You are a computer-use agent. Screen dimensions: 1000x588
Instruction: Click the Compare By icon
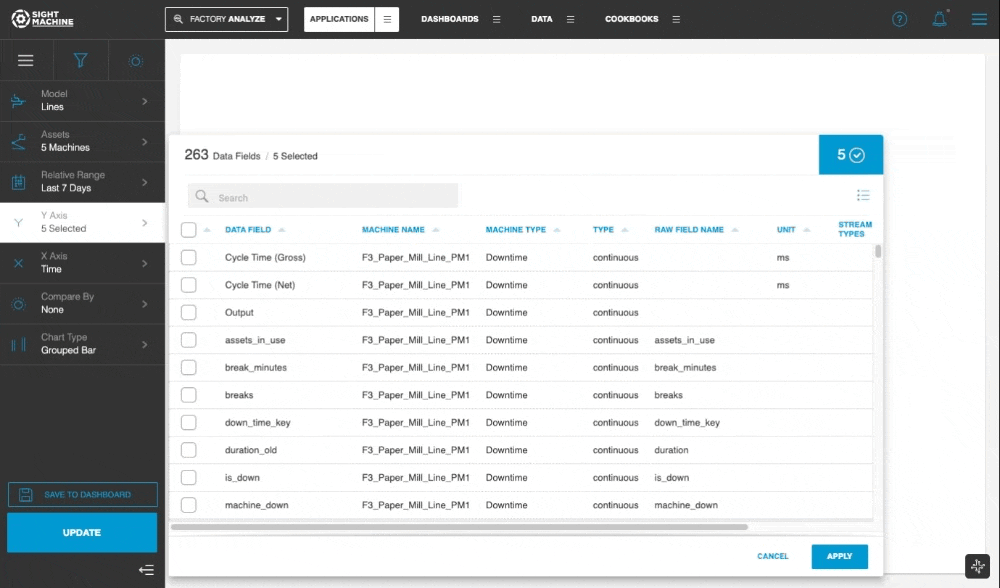tap(18, 304)
